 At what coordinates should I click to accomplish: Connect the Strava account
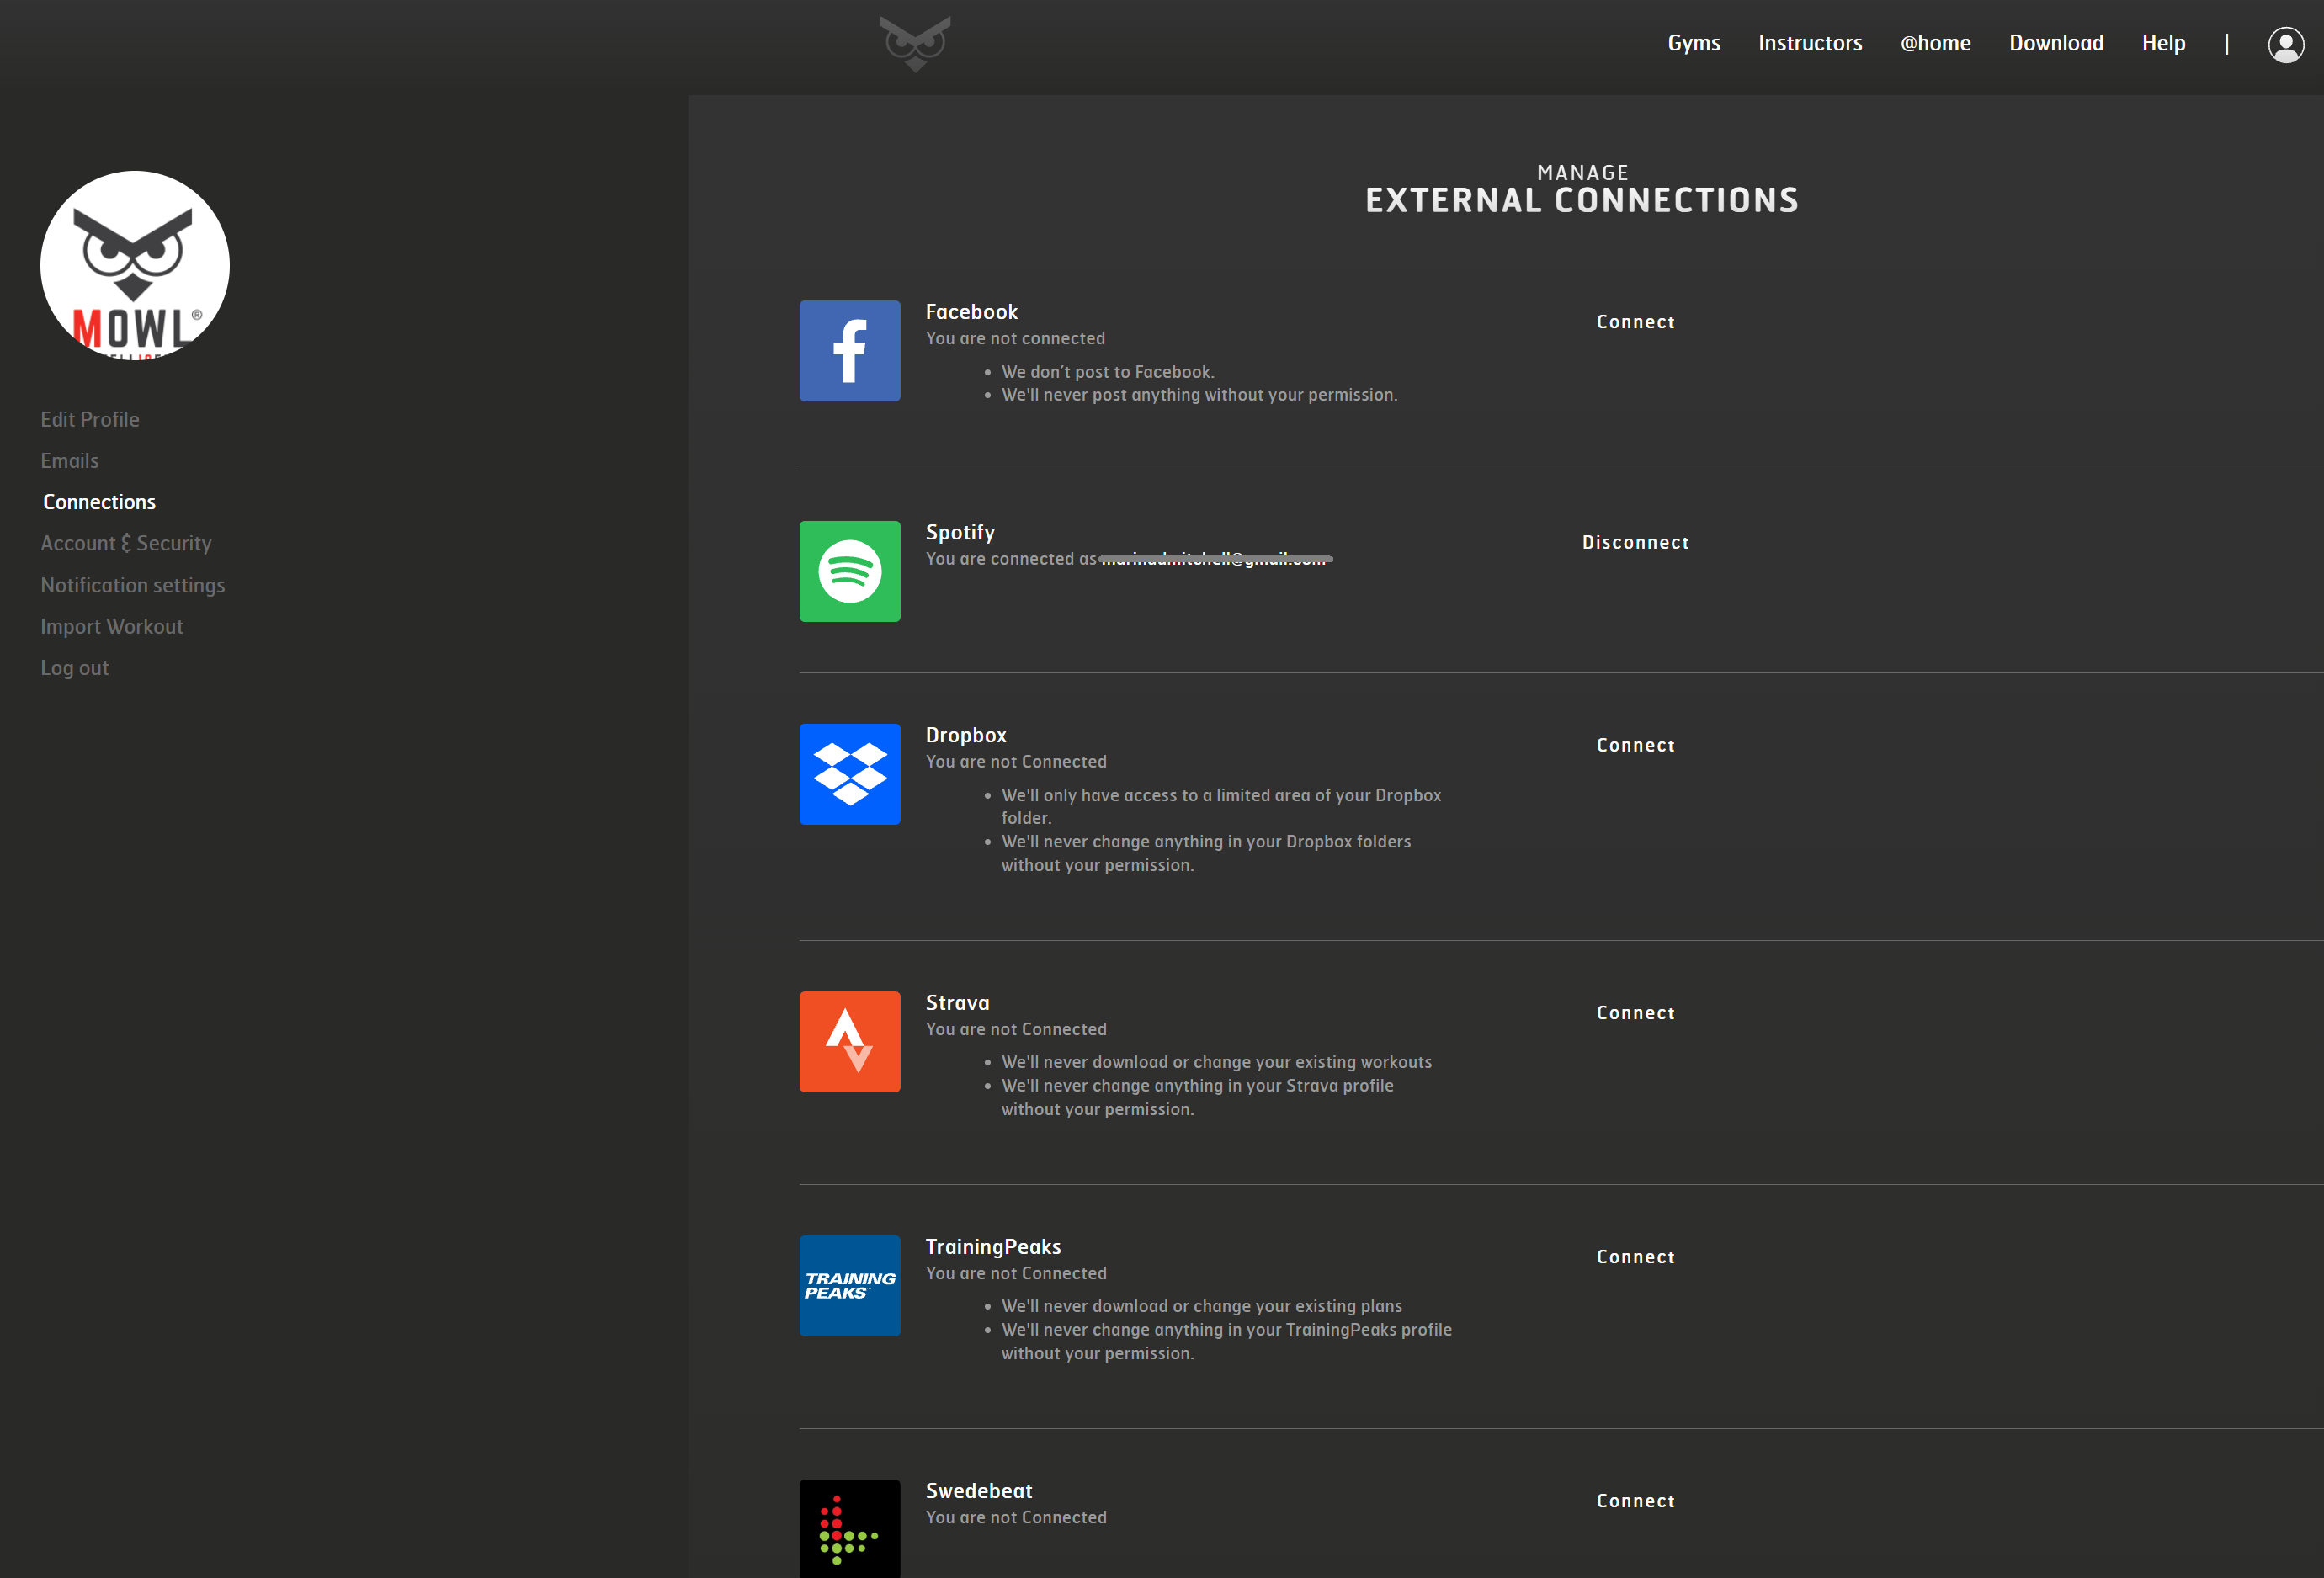pyautogui.click(x=1635, y=1013)
